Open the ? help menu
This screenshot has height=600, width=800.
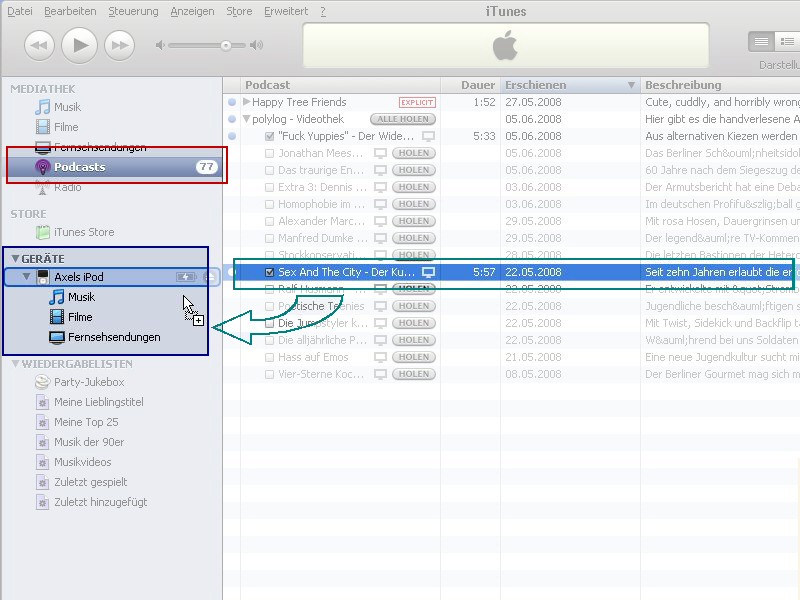323,11
